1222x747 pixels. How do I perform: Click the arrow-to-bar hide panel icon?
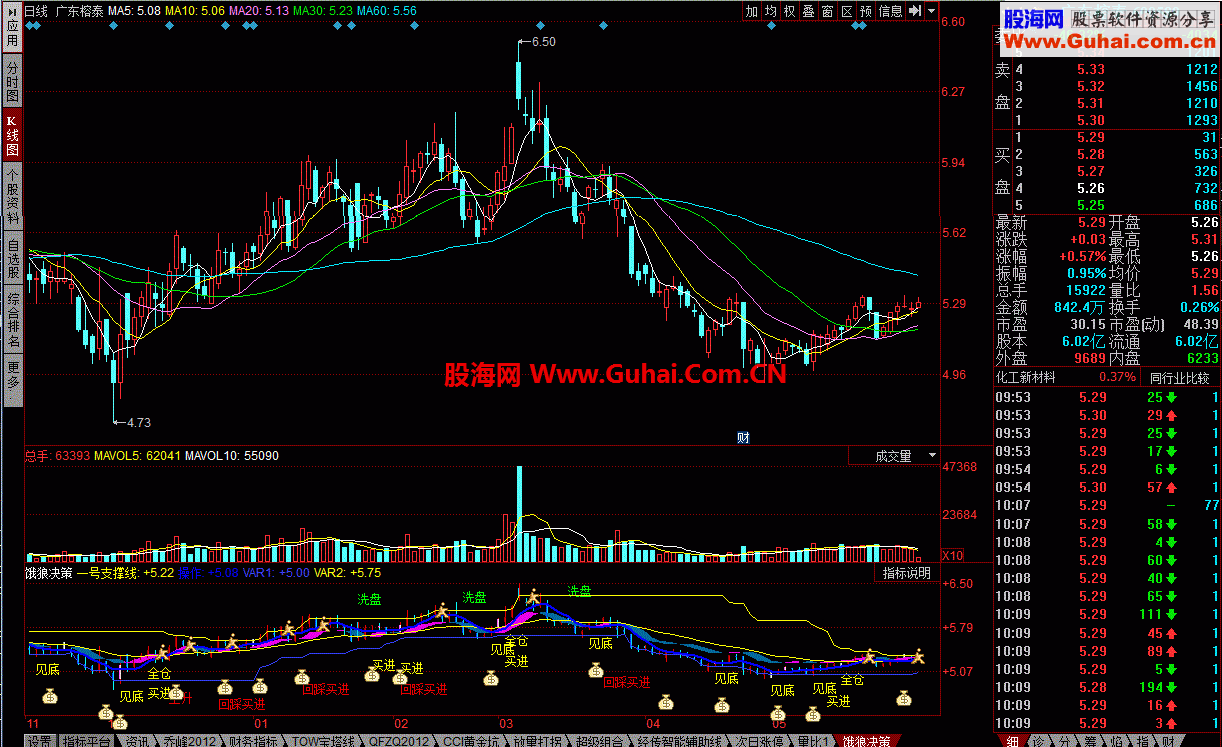pyautogui.click(x=914, y=11)
